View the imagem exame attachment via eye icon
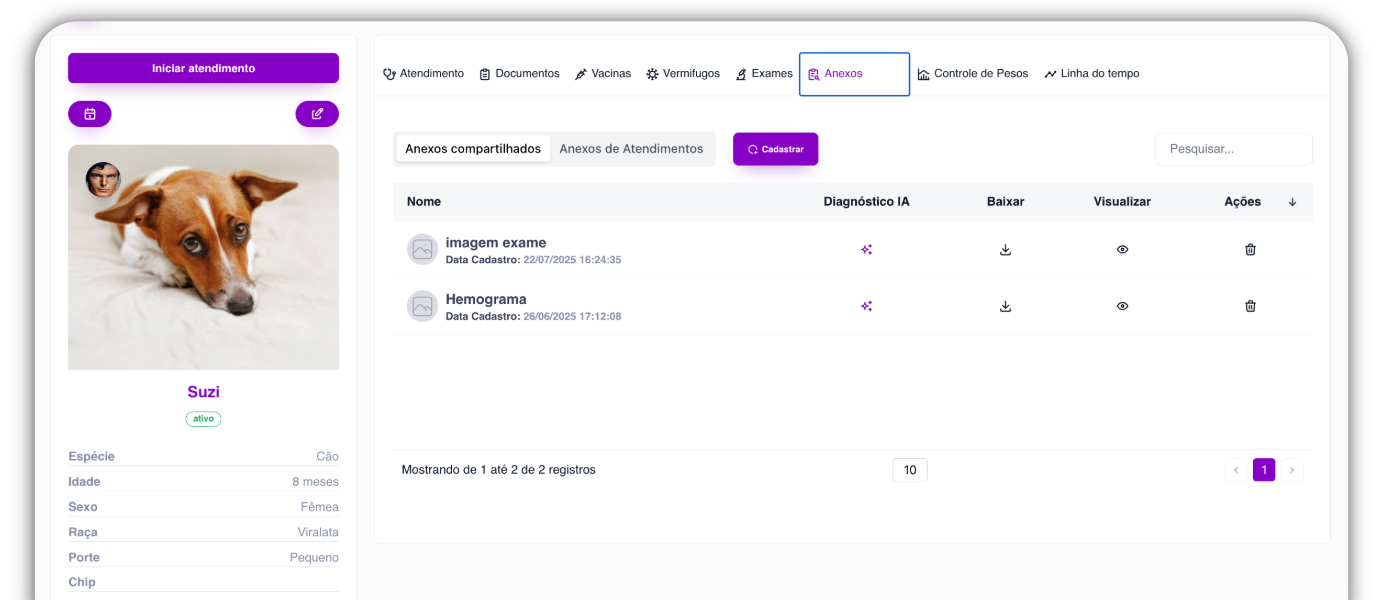The width and height of the screenshot is (1400, 600). pos(1122,250)
